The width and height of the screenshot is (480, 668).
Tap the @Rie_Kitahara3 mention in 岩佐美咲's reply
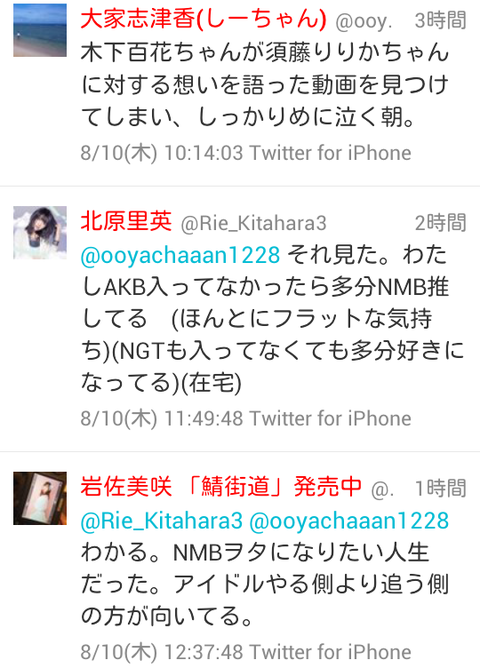coord(161,521)
